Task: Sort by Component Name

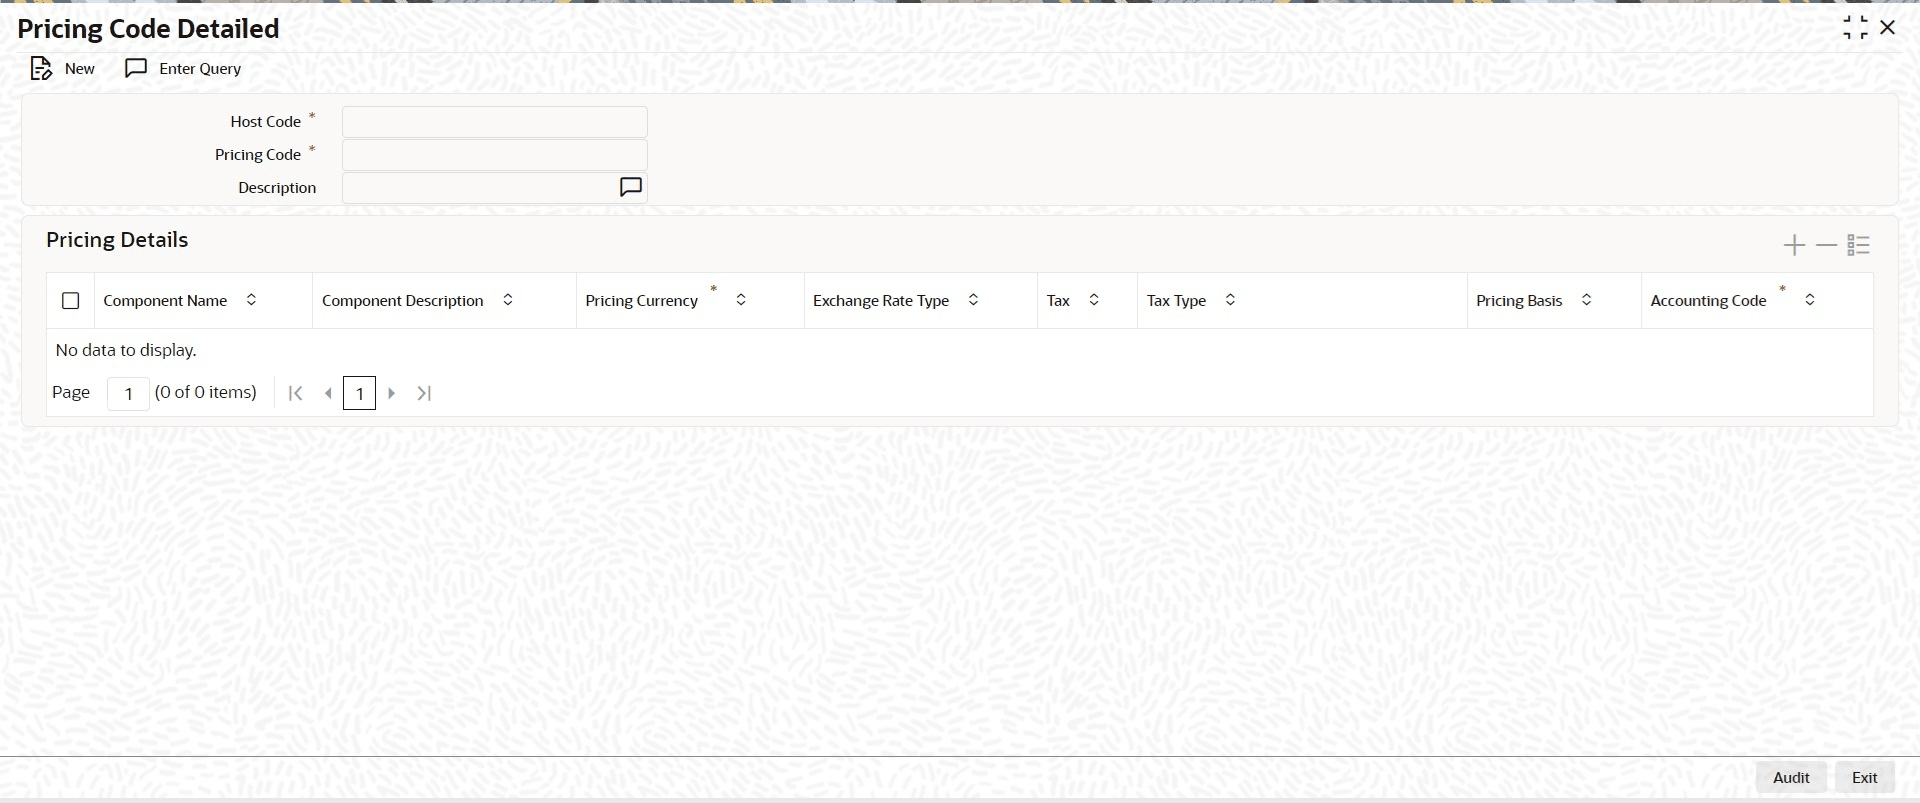Action: [251, 300]
